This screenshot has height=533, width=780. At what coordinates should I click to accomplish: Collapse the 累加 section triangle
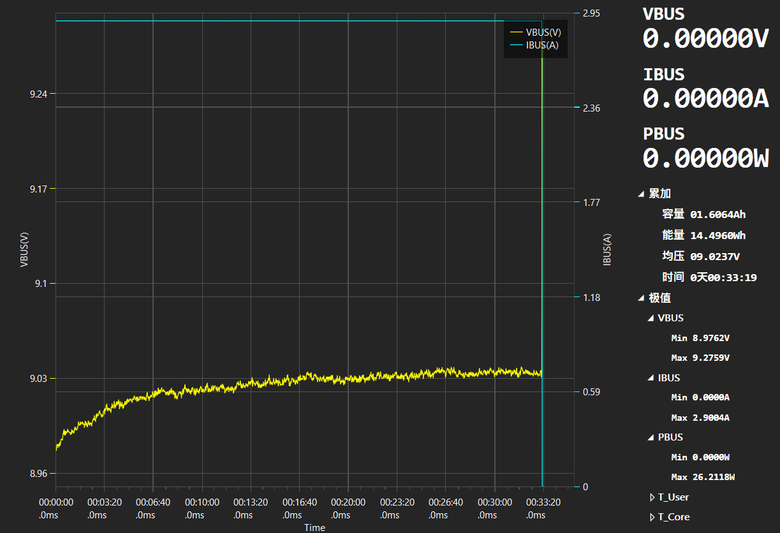click(x=642, y=194)
